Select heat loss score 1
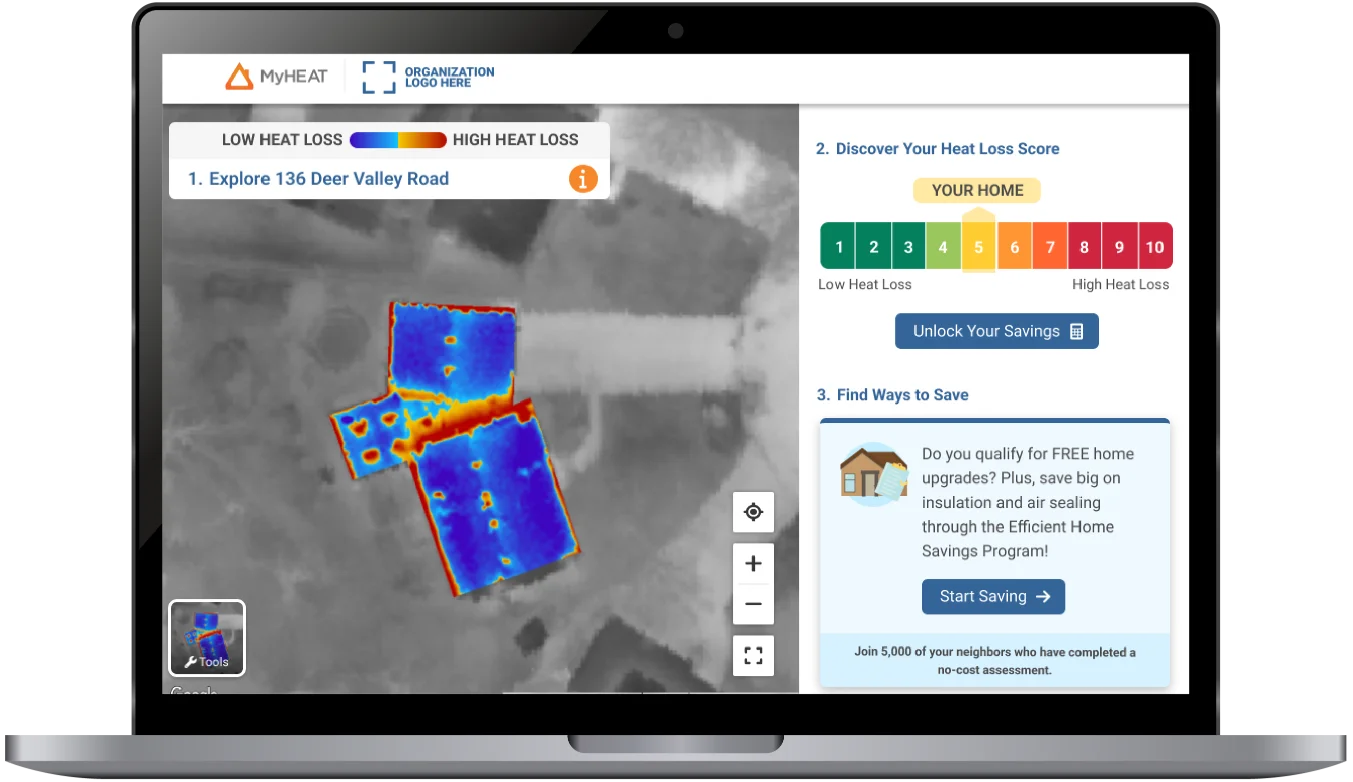 coord(838,247)
